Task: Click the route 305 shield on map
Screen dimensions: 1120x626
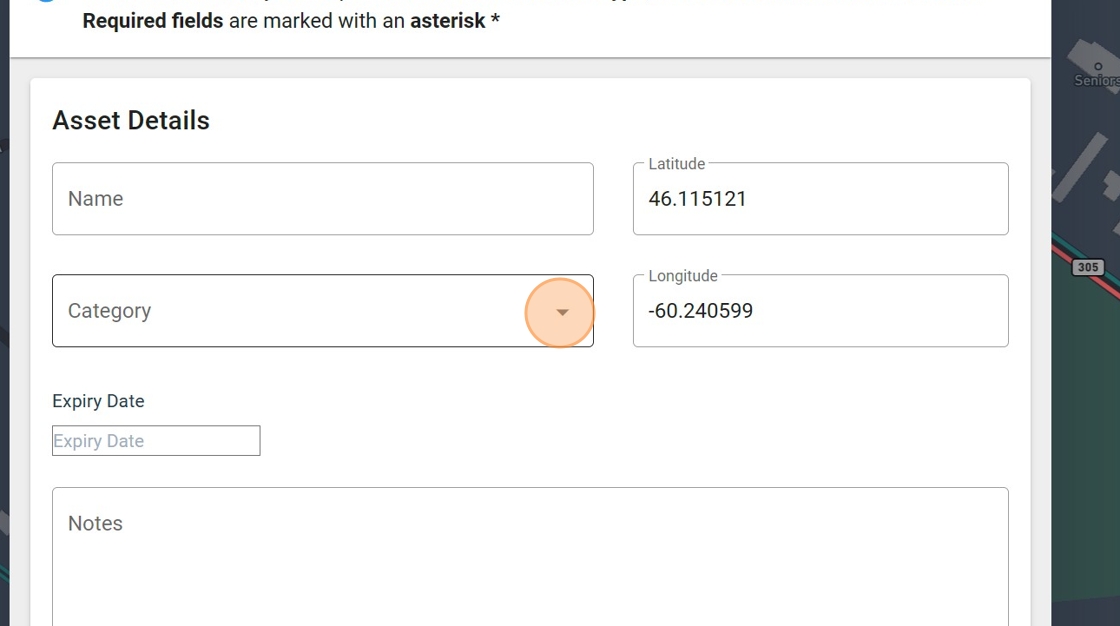Action: coord(1088,267)
